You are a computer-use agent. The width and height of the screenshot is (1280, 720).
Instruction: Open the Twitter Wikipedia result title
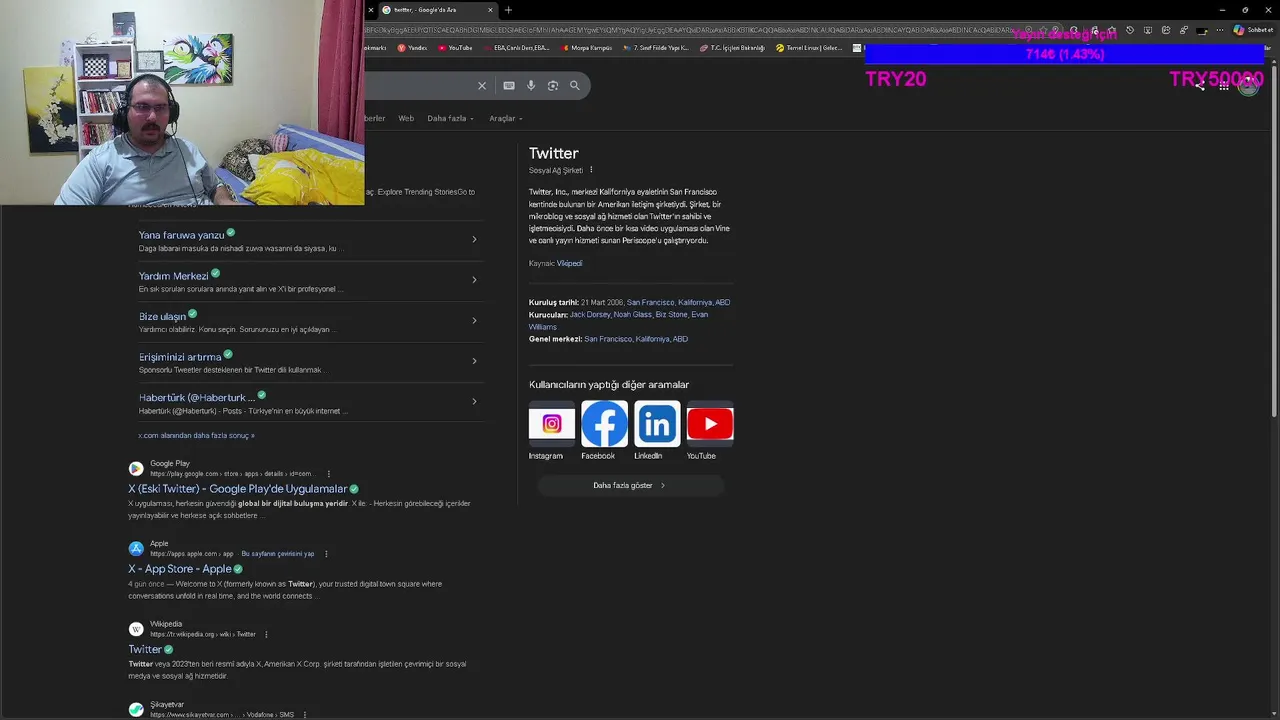[145, 649]
